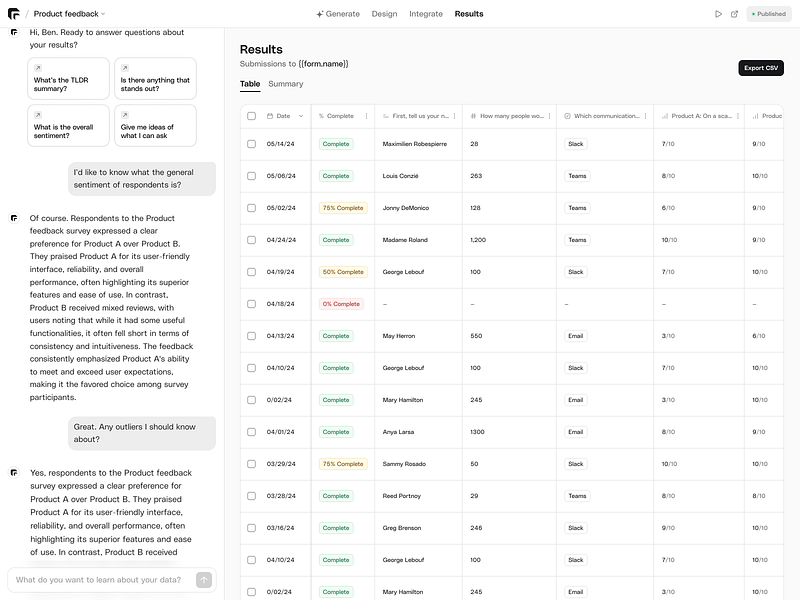
Task: Open the Published status dropdown
Action: coord(769,14)
